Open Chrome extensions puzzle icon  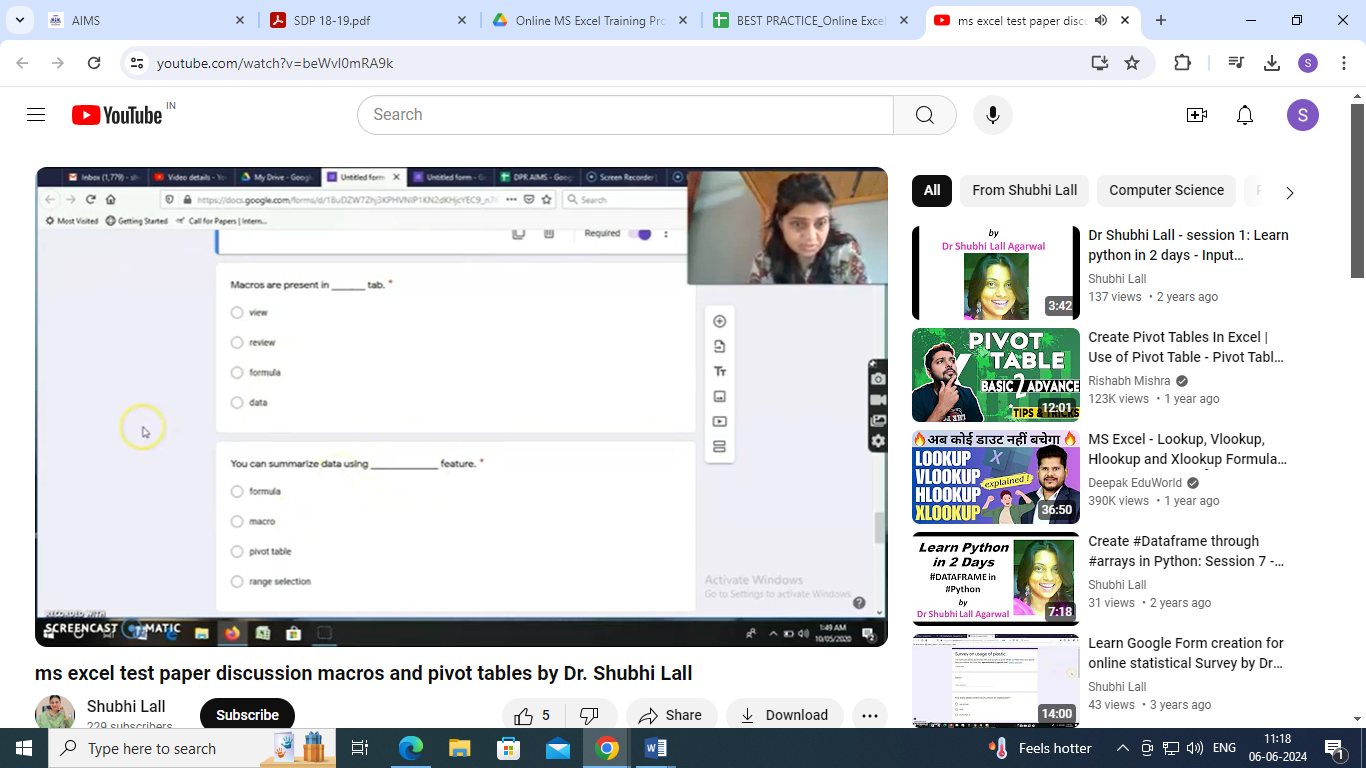[1182, 63]
